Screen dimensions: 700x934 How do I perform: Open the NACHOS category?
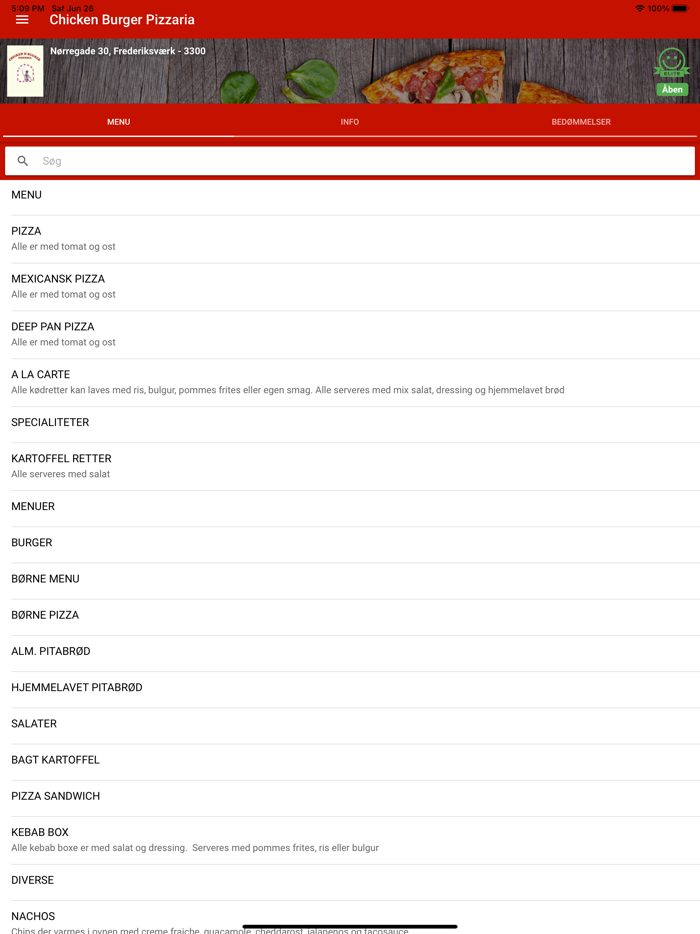tap(350, 917)
